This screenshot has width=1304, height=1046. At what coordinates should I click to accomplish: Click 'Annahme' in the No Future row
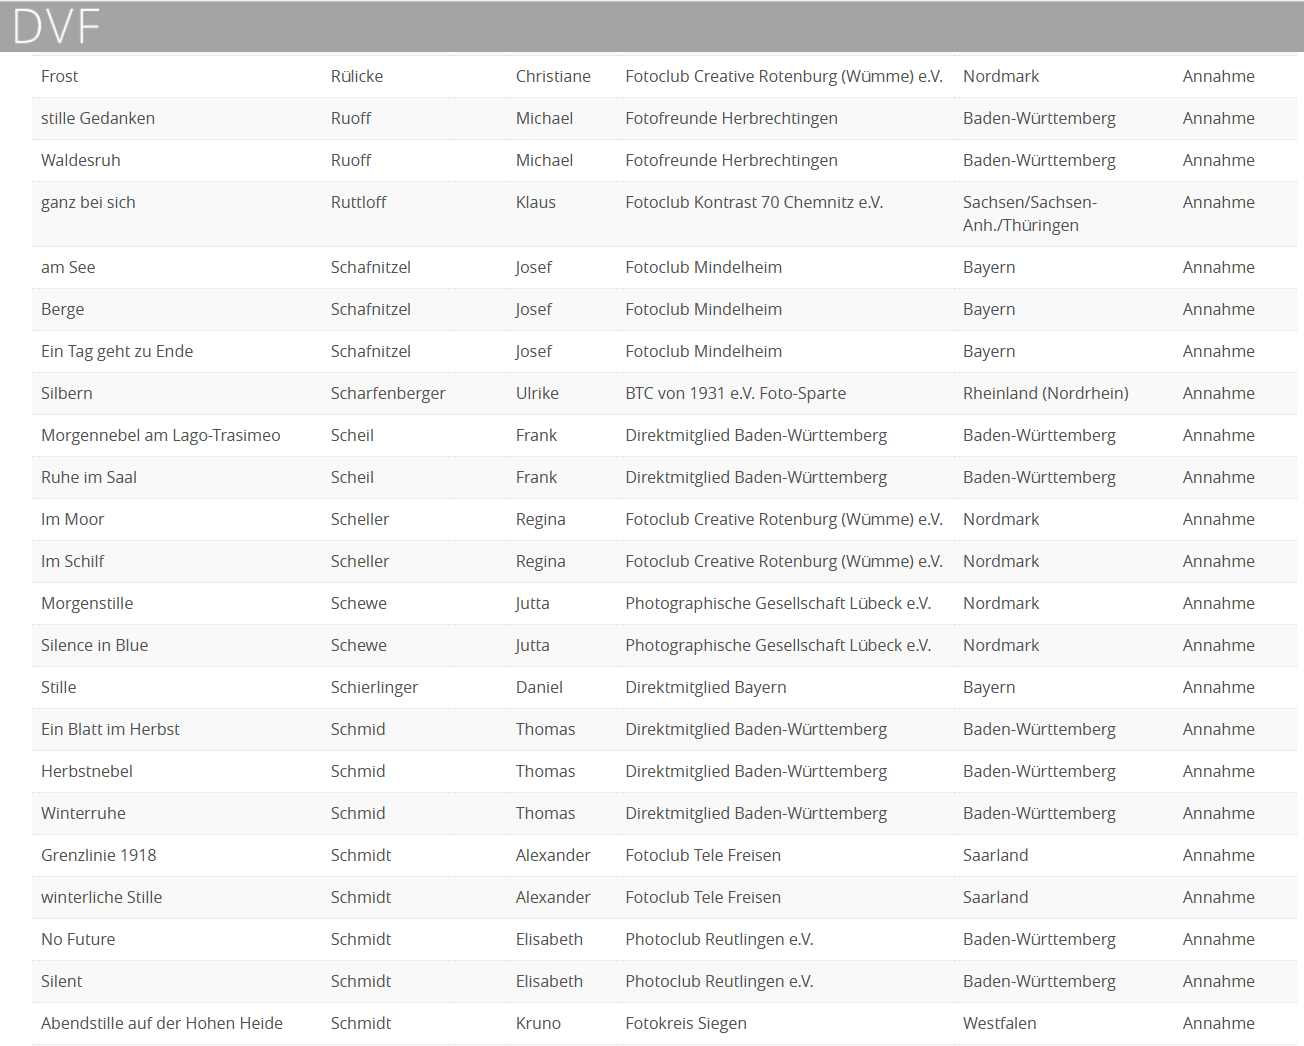pos(1218,939)
